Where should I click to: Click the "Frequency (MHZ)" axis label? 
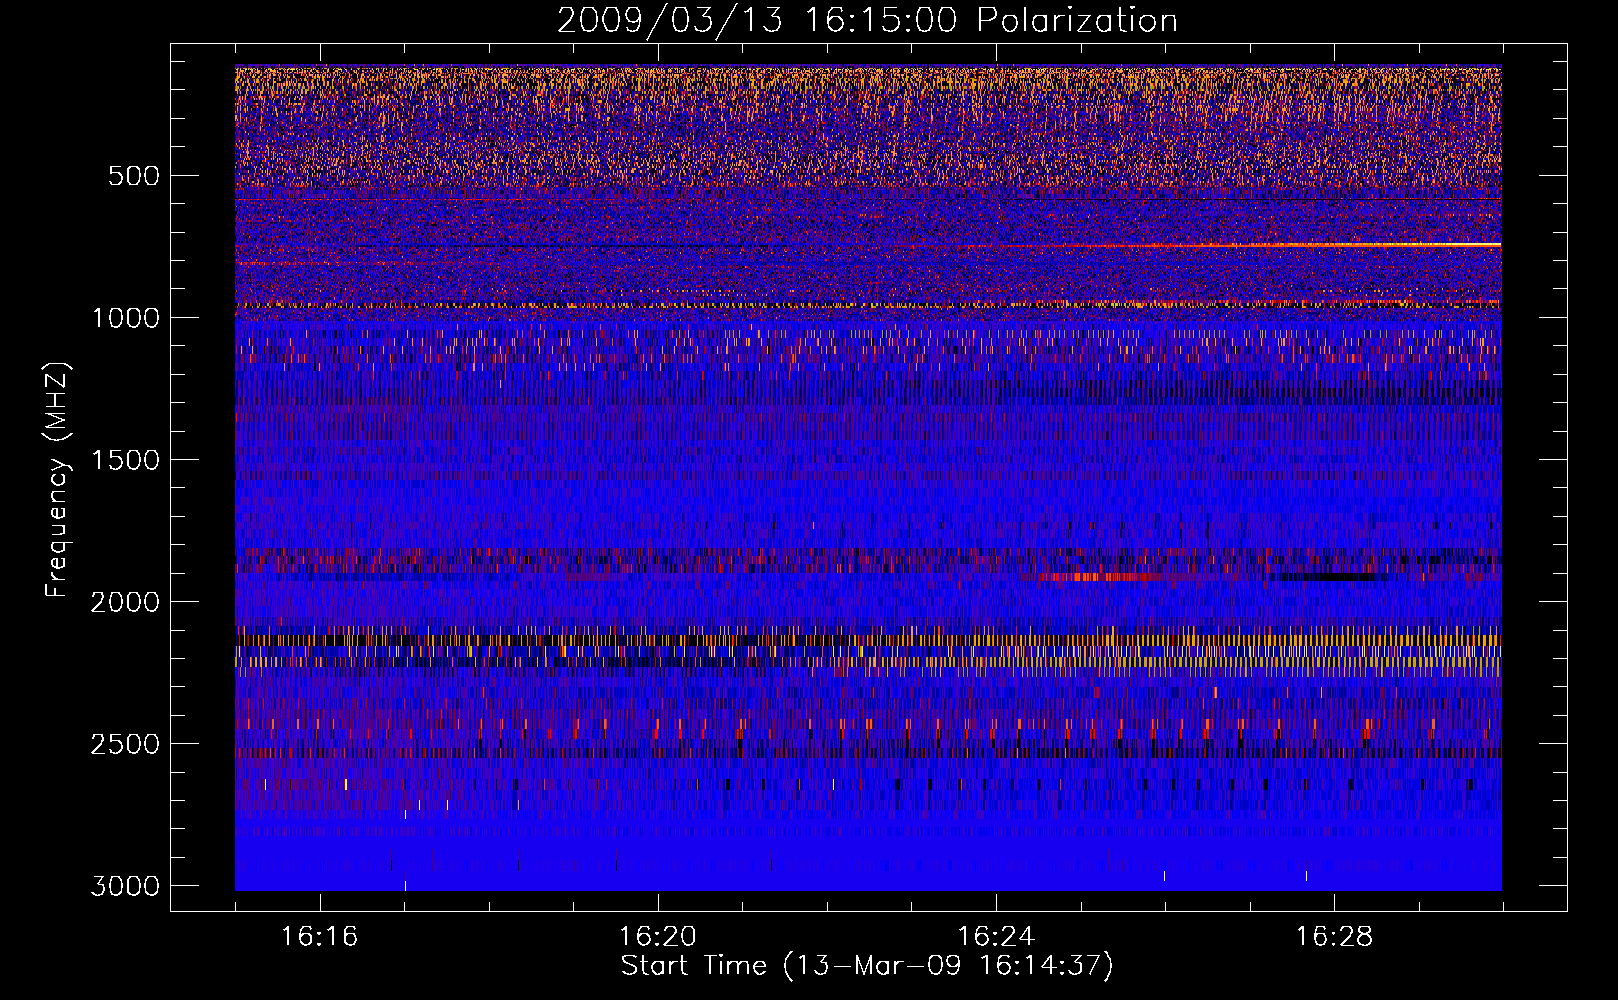(x=58, y=480)
